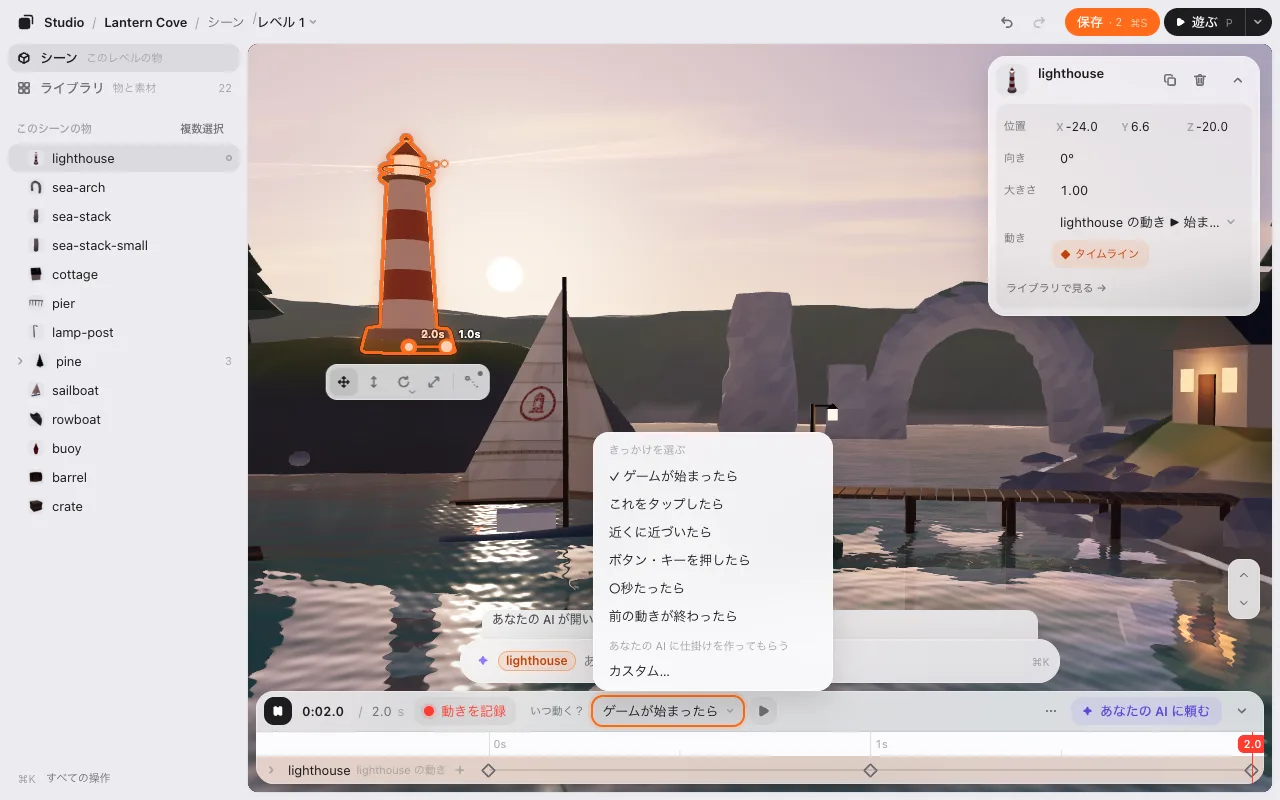
Task: Open the timeline three-dots menu
Action: [1051, 711]
